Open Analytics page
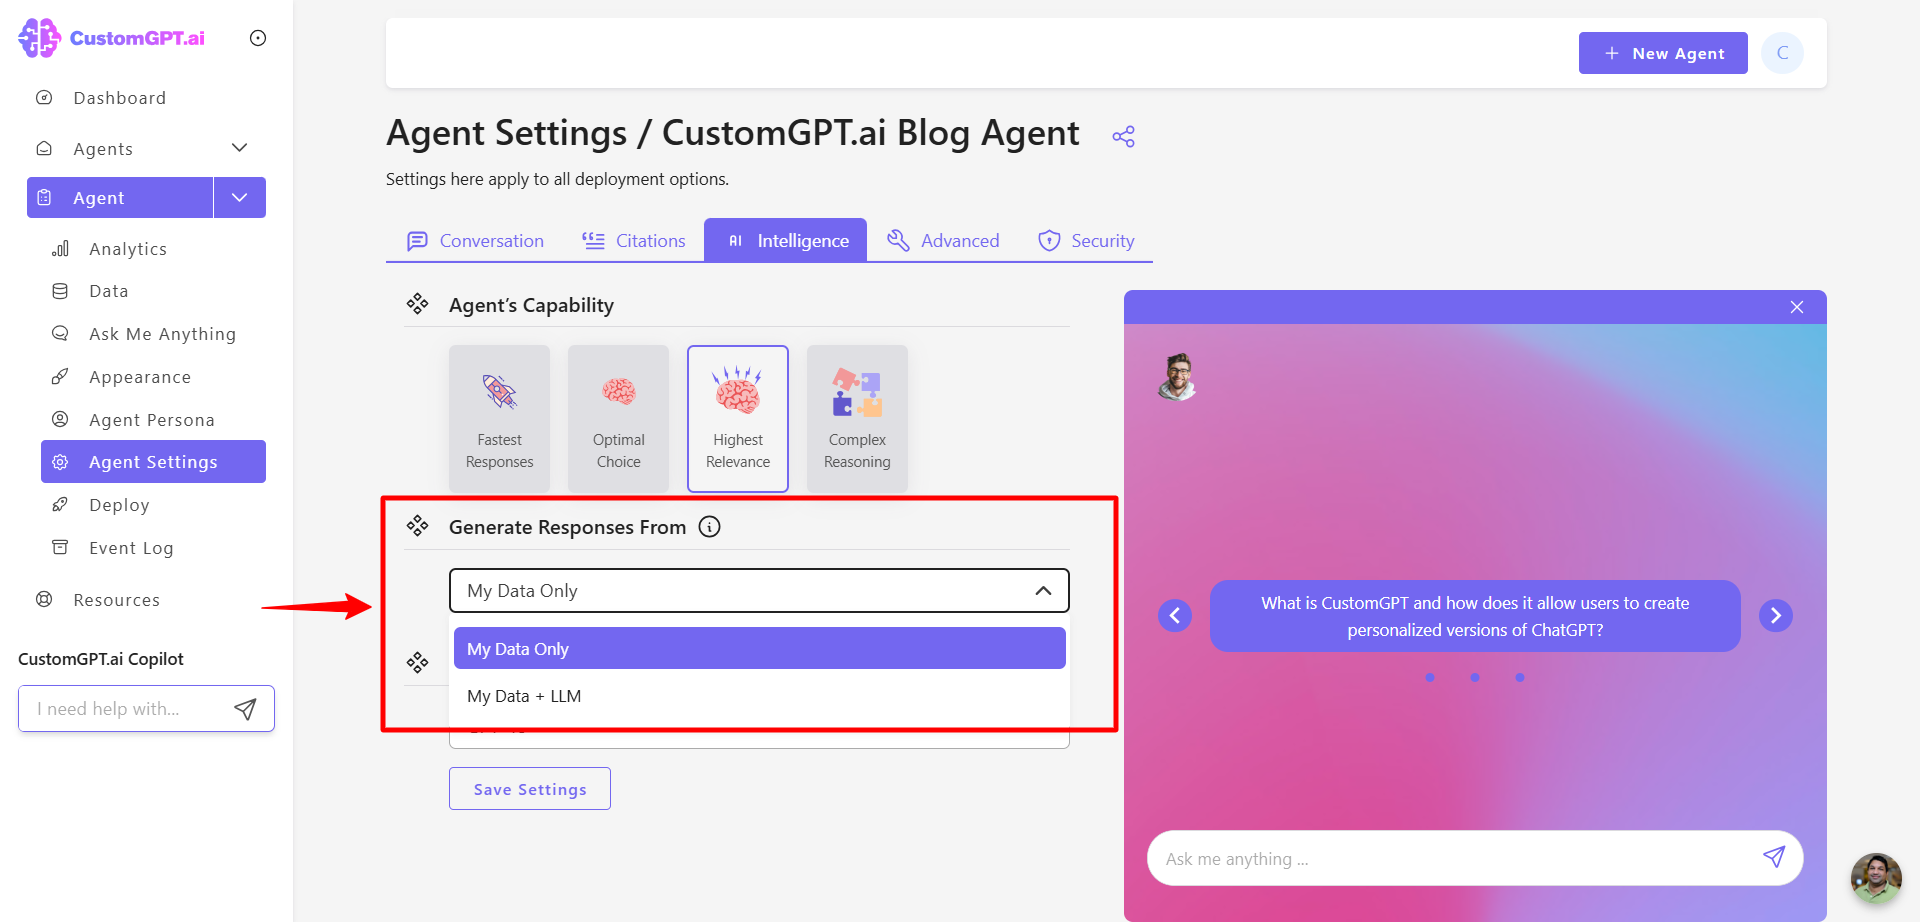The image size is (1920, 922). [128, 249]
